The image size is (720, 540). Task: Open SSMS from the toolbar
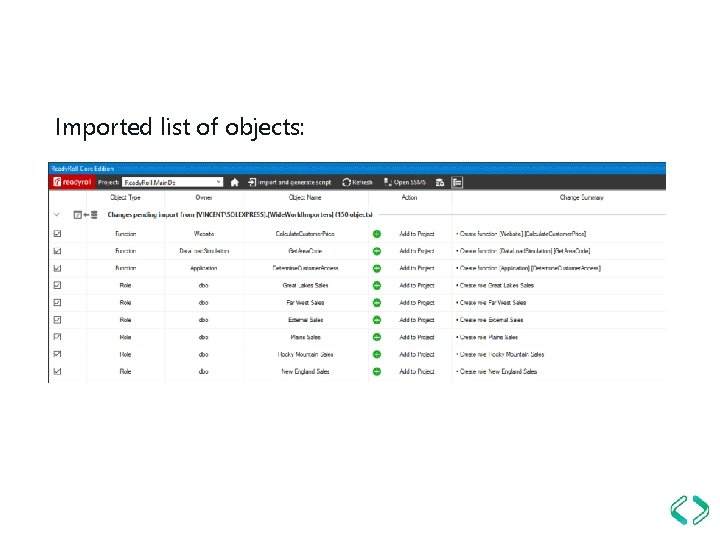coord(405,182)
